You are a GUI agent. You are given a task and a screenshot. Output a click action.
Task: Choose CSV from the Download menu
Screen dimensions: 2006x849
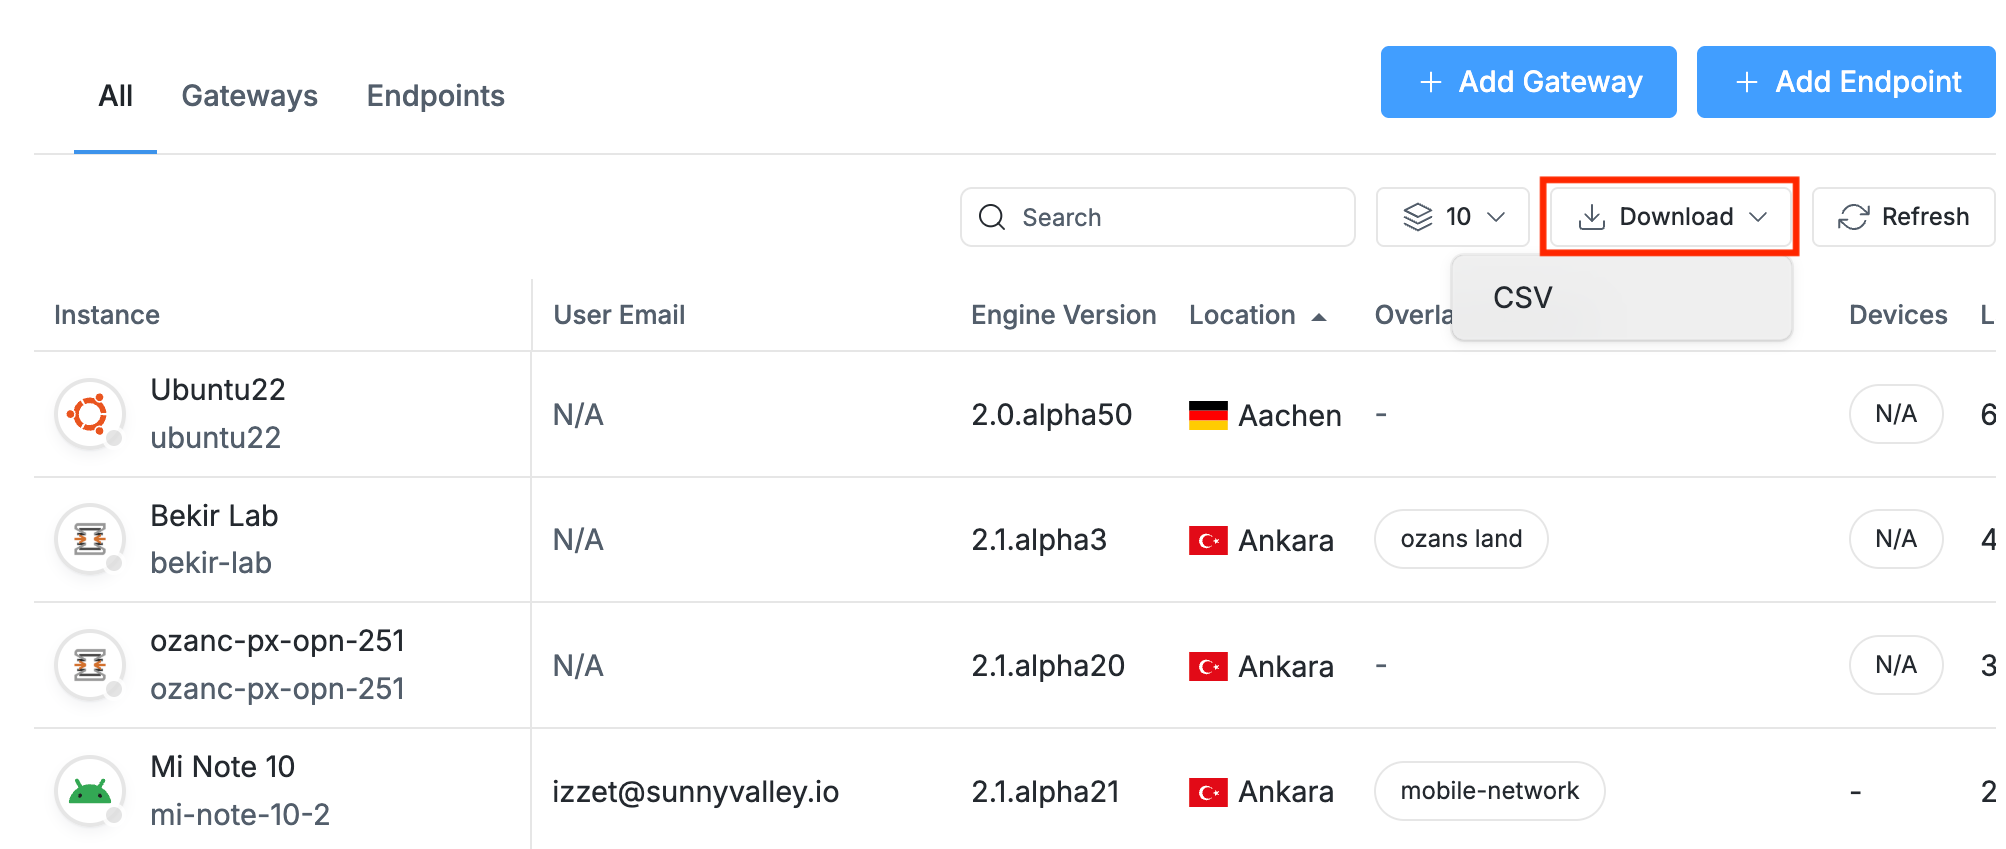point(1523,298)
